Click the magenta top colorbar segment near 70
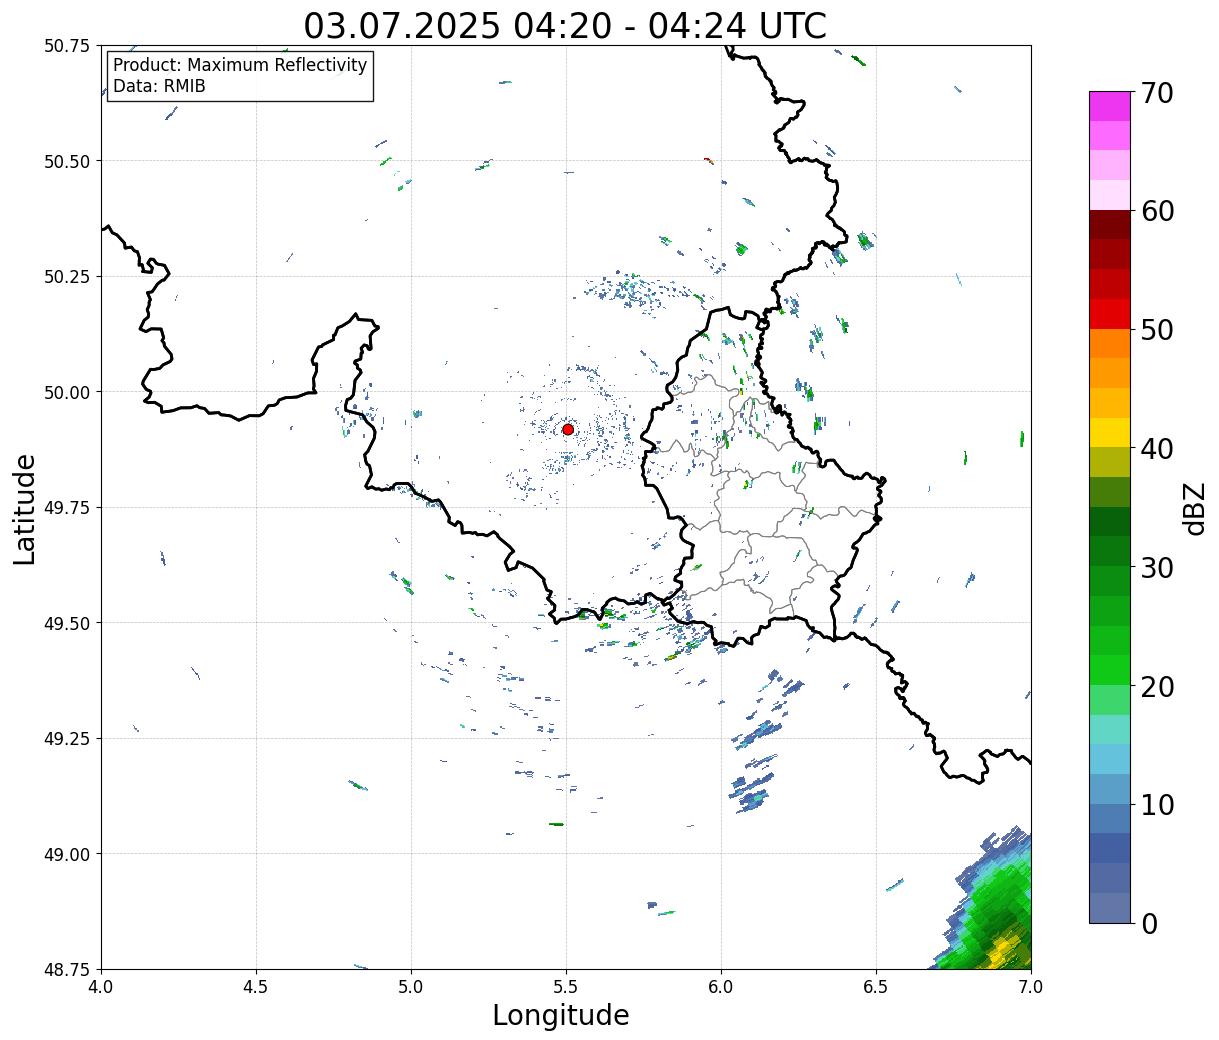The image size is (1219, 1040). [1110, 106]
